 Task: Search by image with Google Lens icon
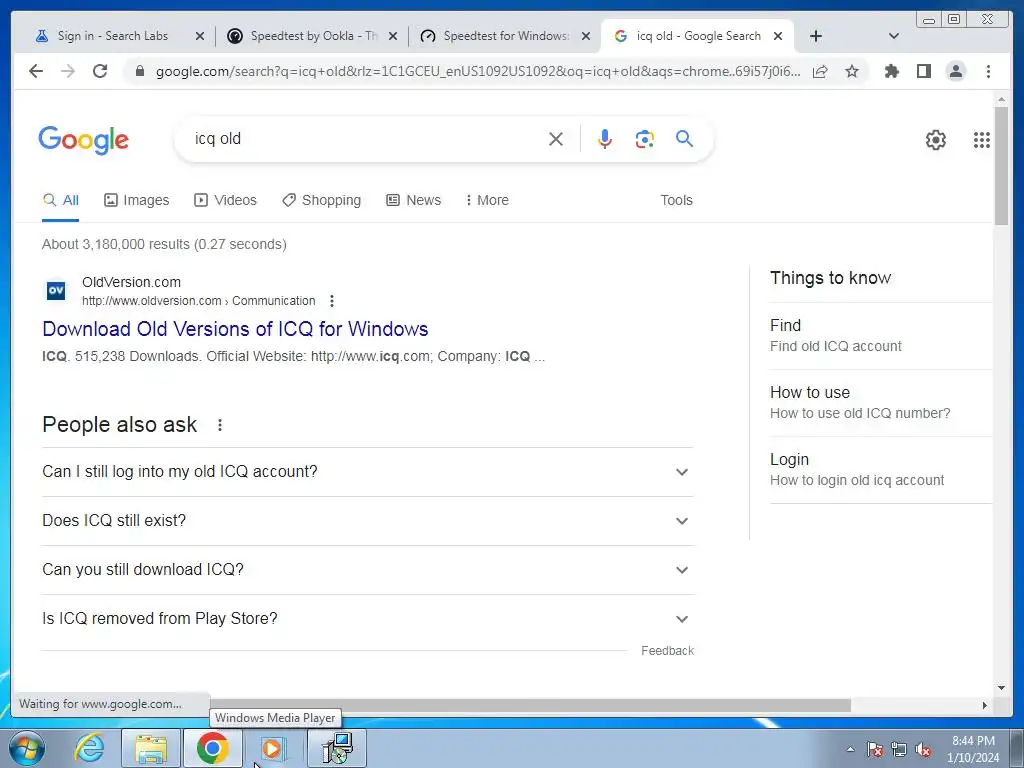pos(645,139)
